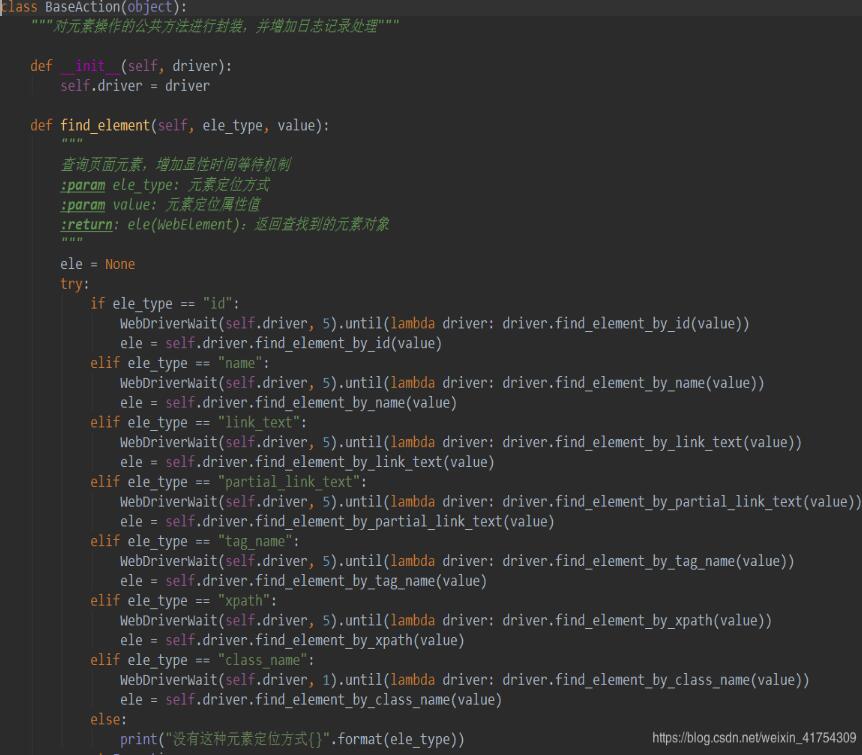Viewport: 862px width, 755px height.
Task: Click the try: keyword
Action: [x=70, y=283]
